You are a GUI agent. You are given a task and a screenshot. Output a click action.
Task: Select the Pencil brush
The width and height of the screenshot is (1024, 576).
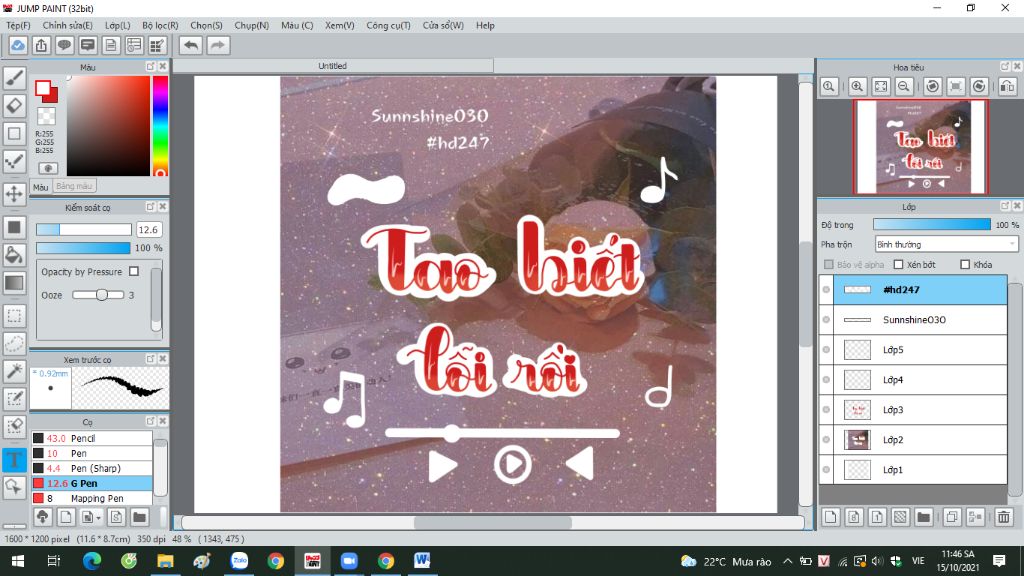click(91, 438)
